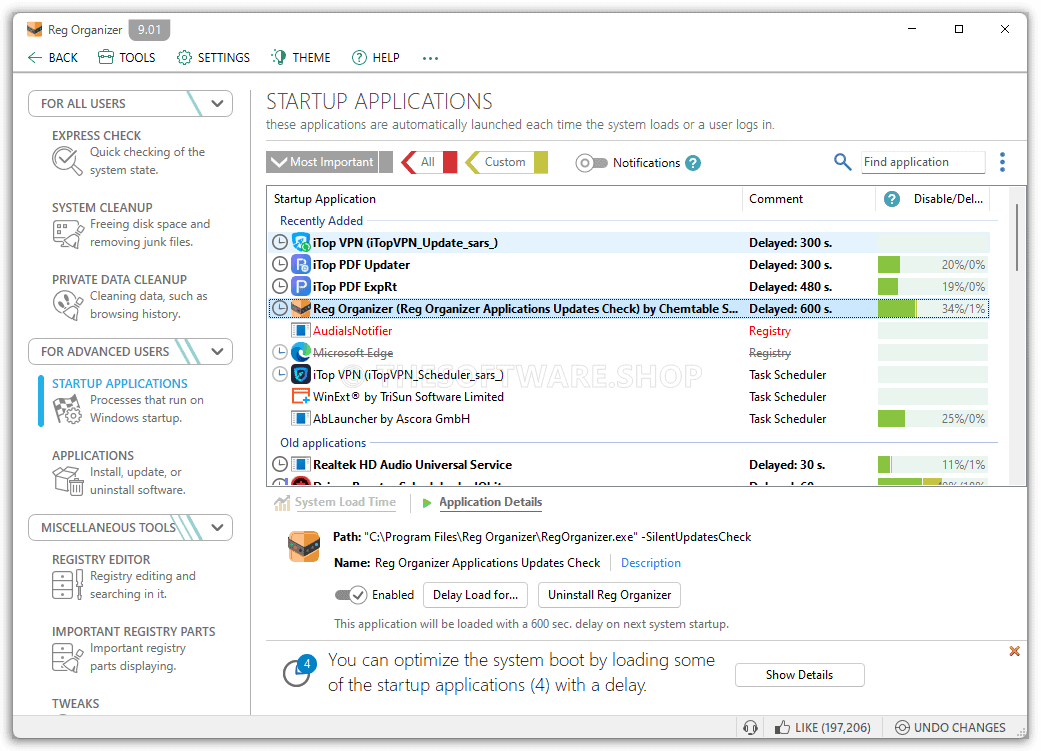Open the Startup Applications flag icon
The height and width of the screenshot is (751, 1041).
click(67, 409)
